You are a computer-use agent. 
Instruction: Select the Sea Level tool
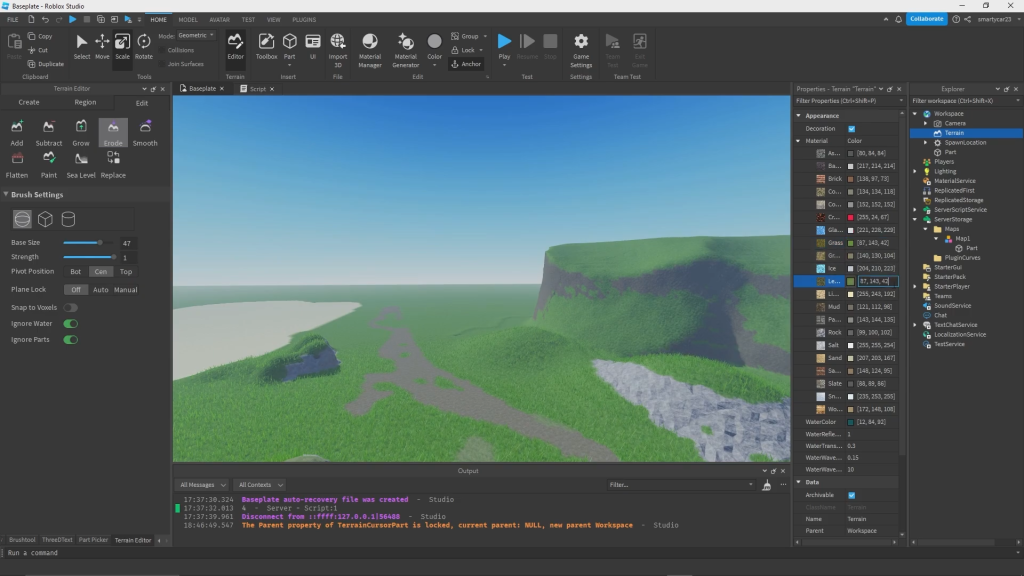coord(81,165)
